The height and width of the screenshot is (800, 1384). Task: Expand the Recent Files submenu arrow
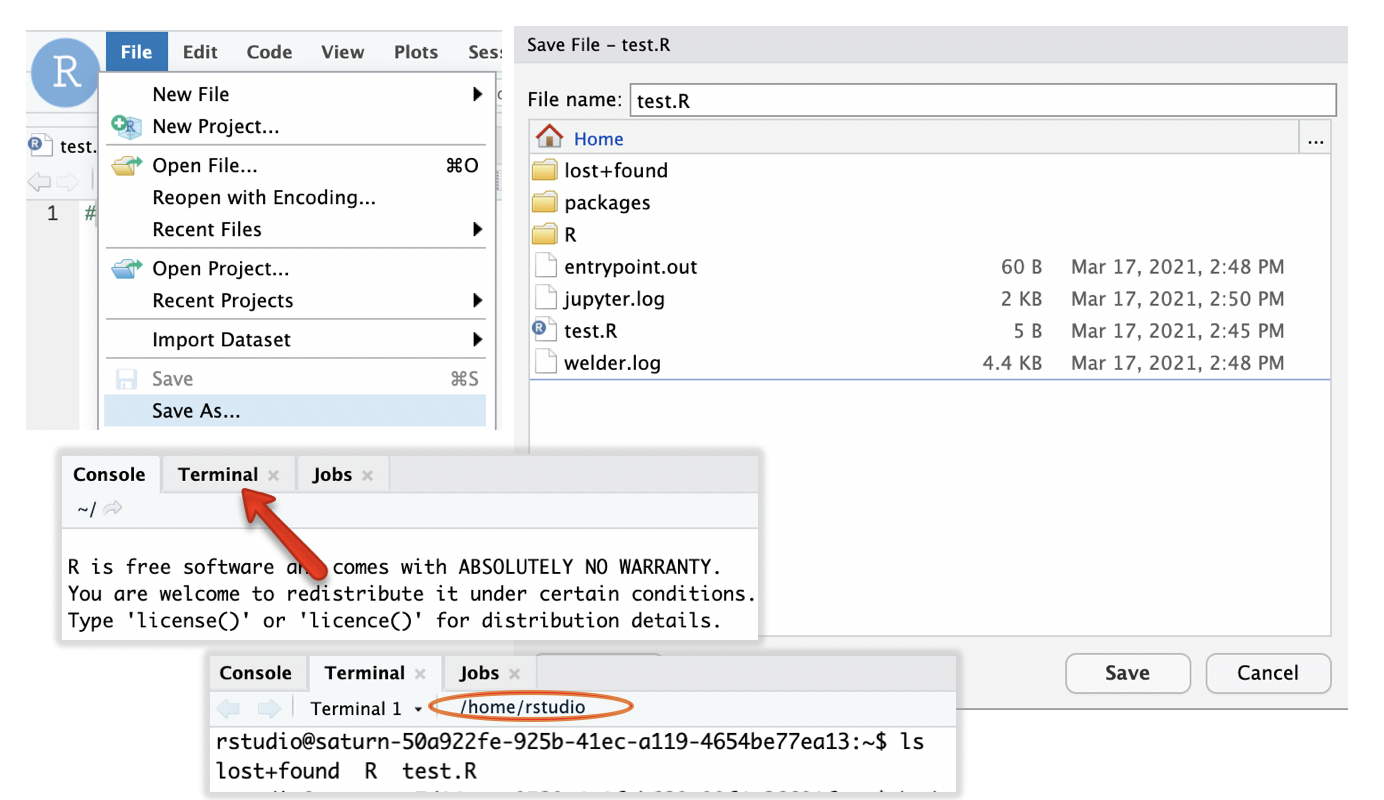click(x=478, y=230)
